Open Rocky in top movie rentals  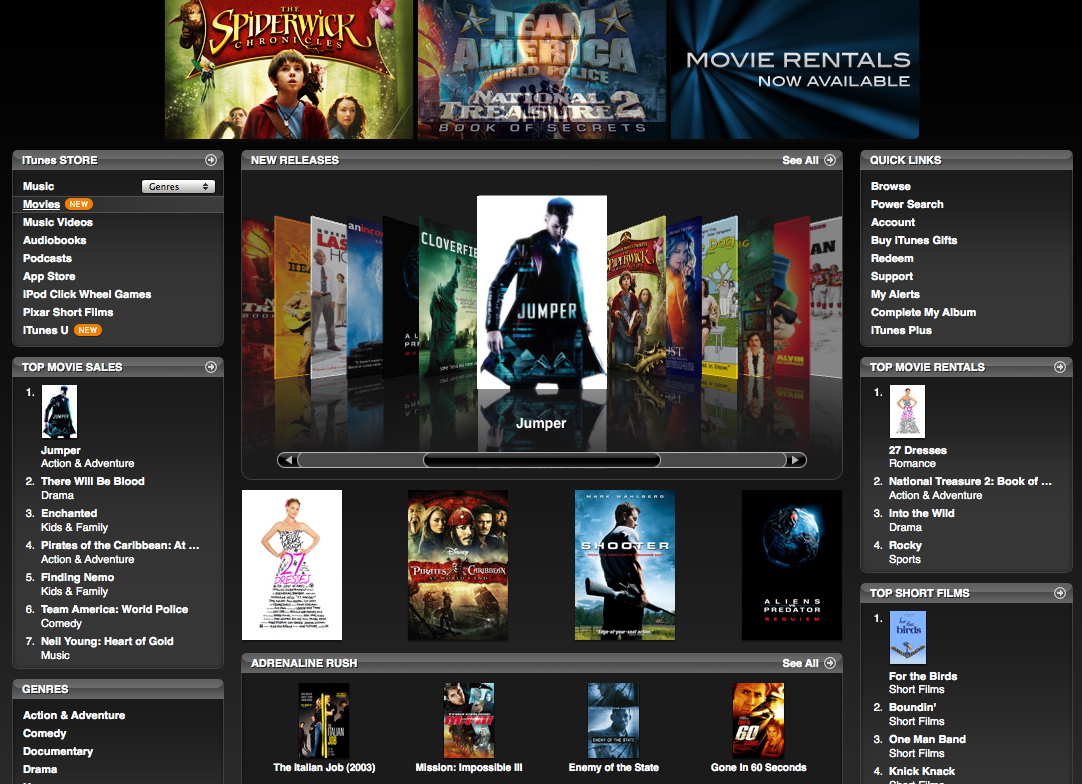click(905, 545)
